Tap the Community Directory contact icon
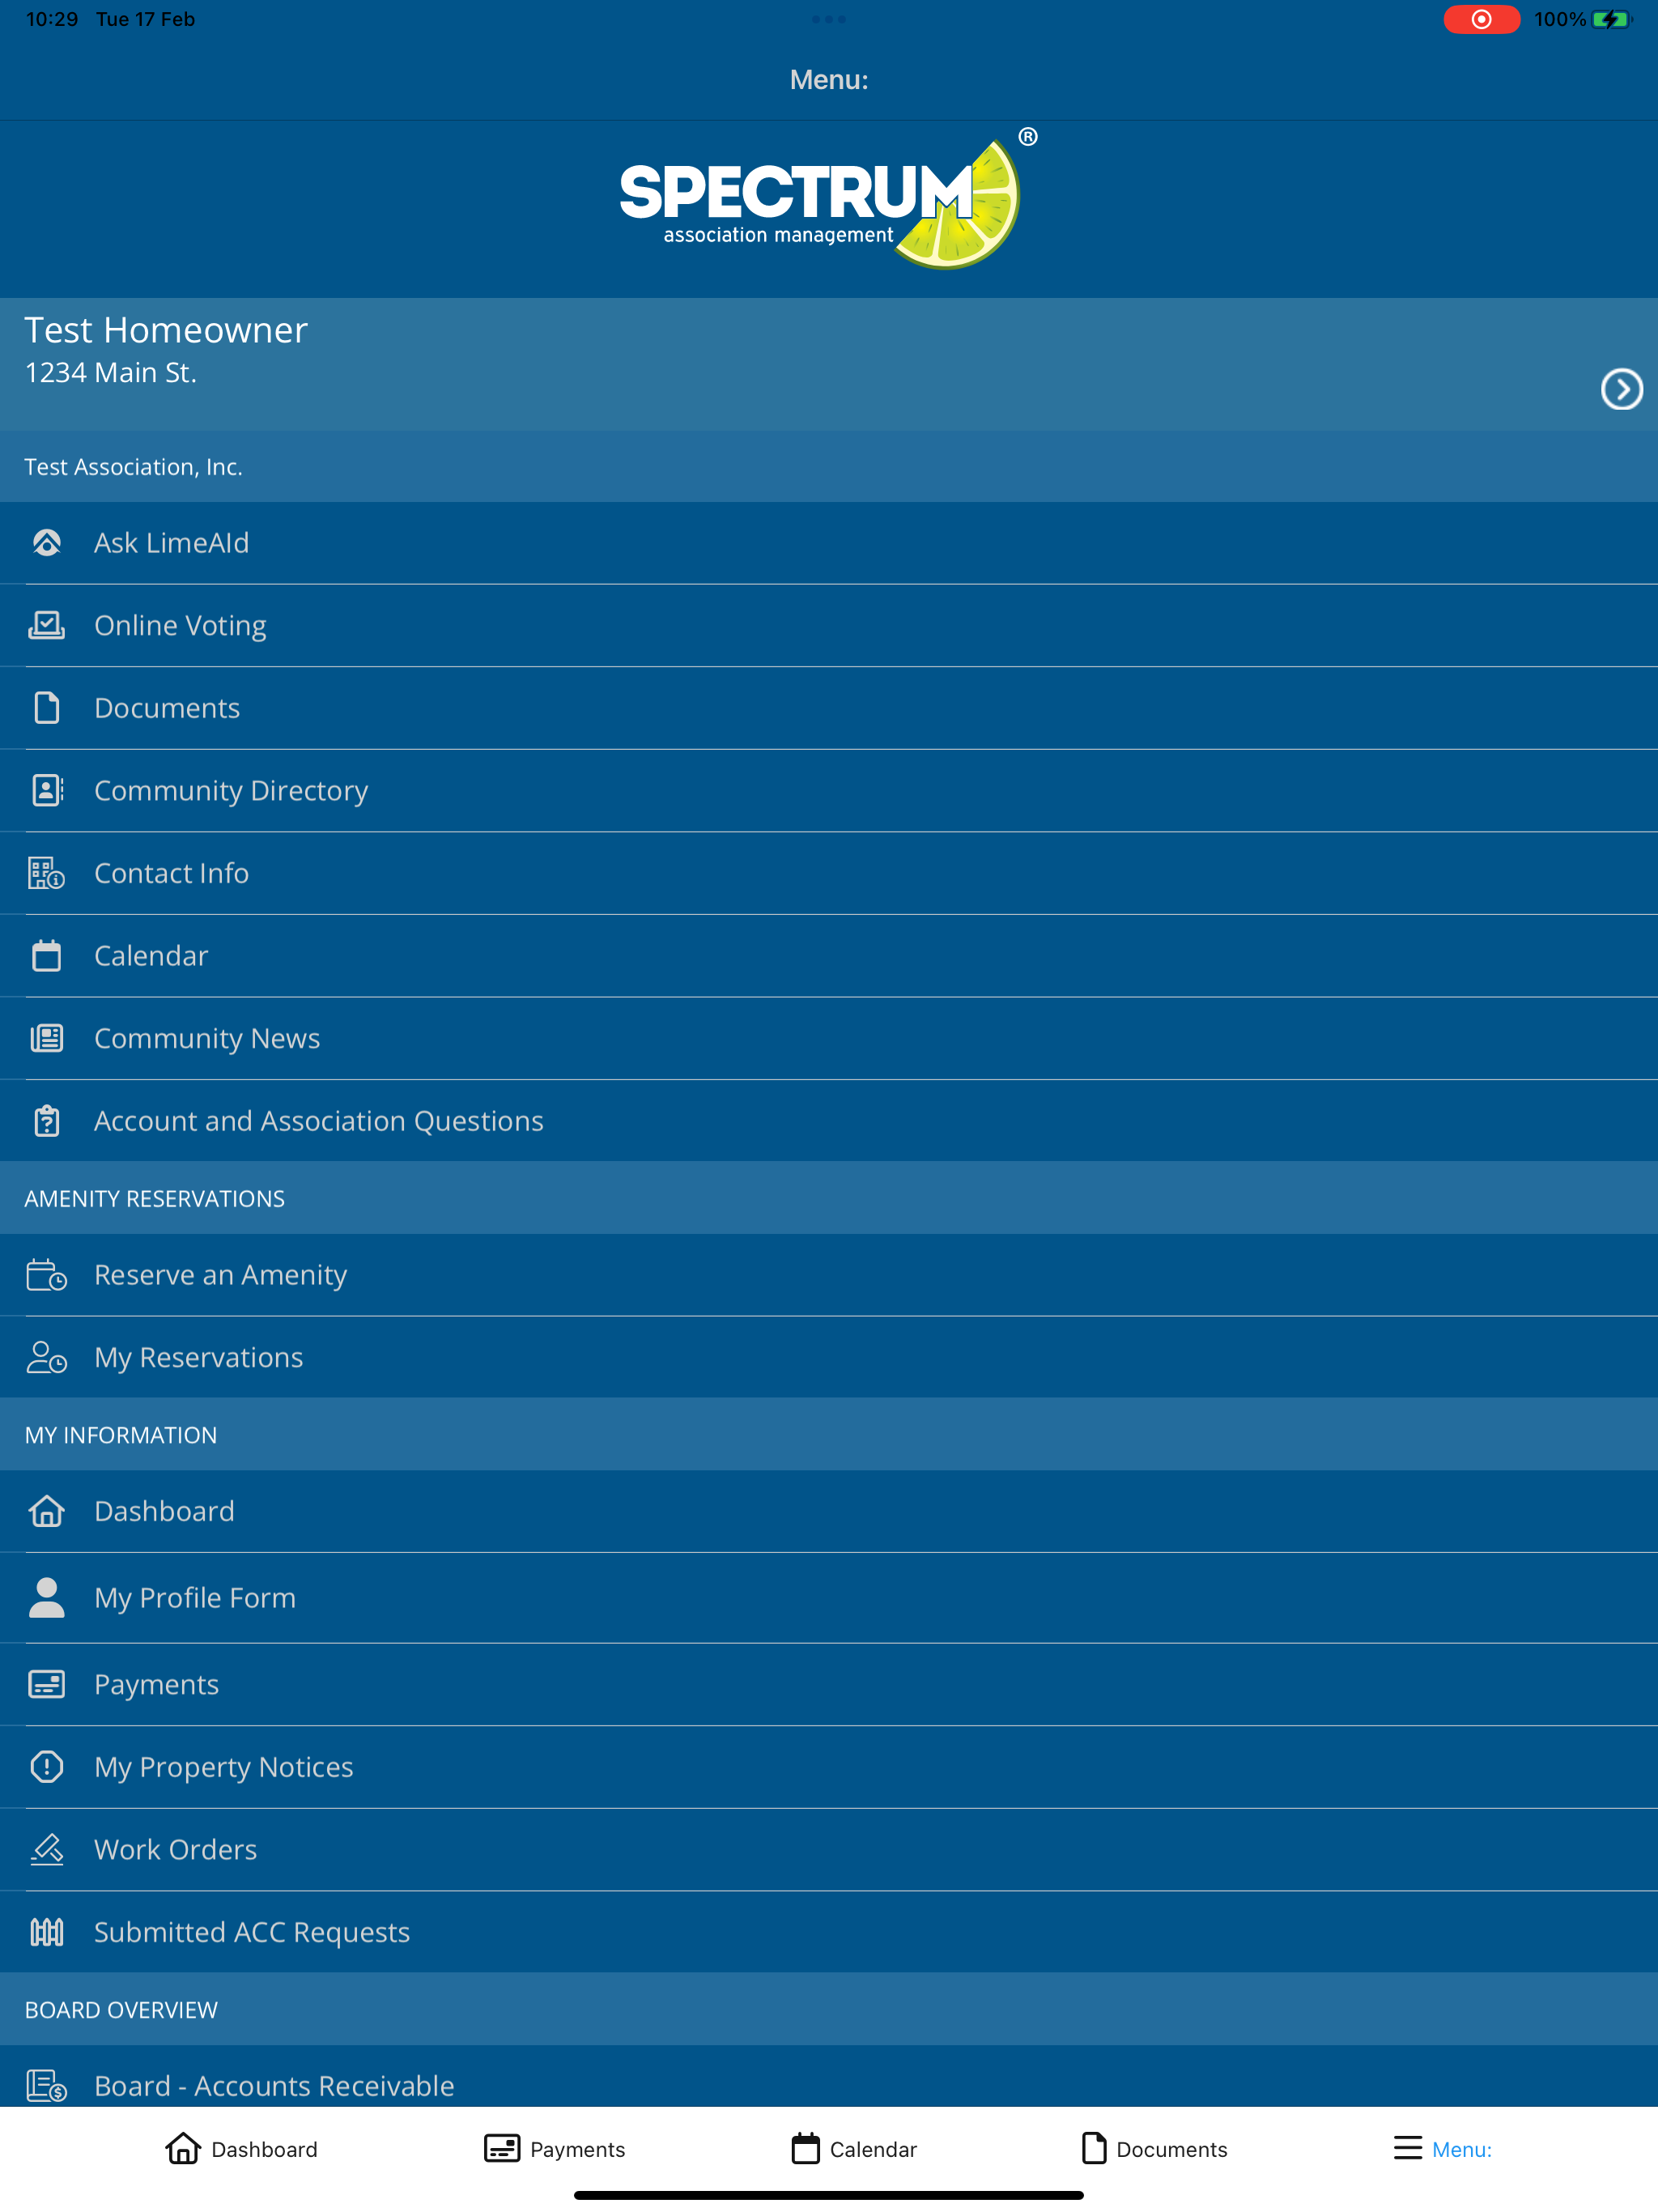The image size is (1658, 2212). pos(47,791)
